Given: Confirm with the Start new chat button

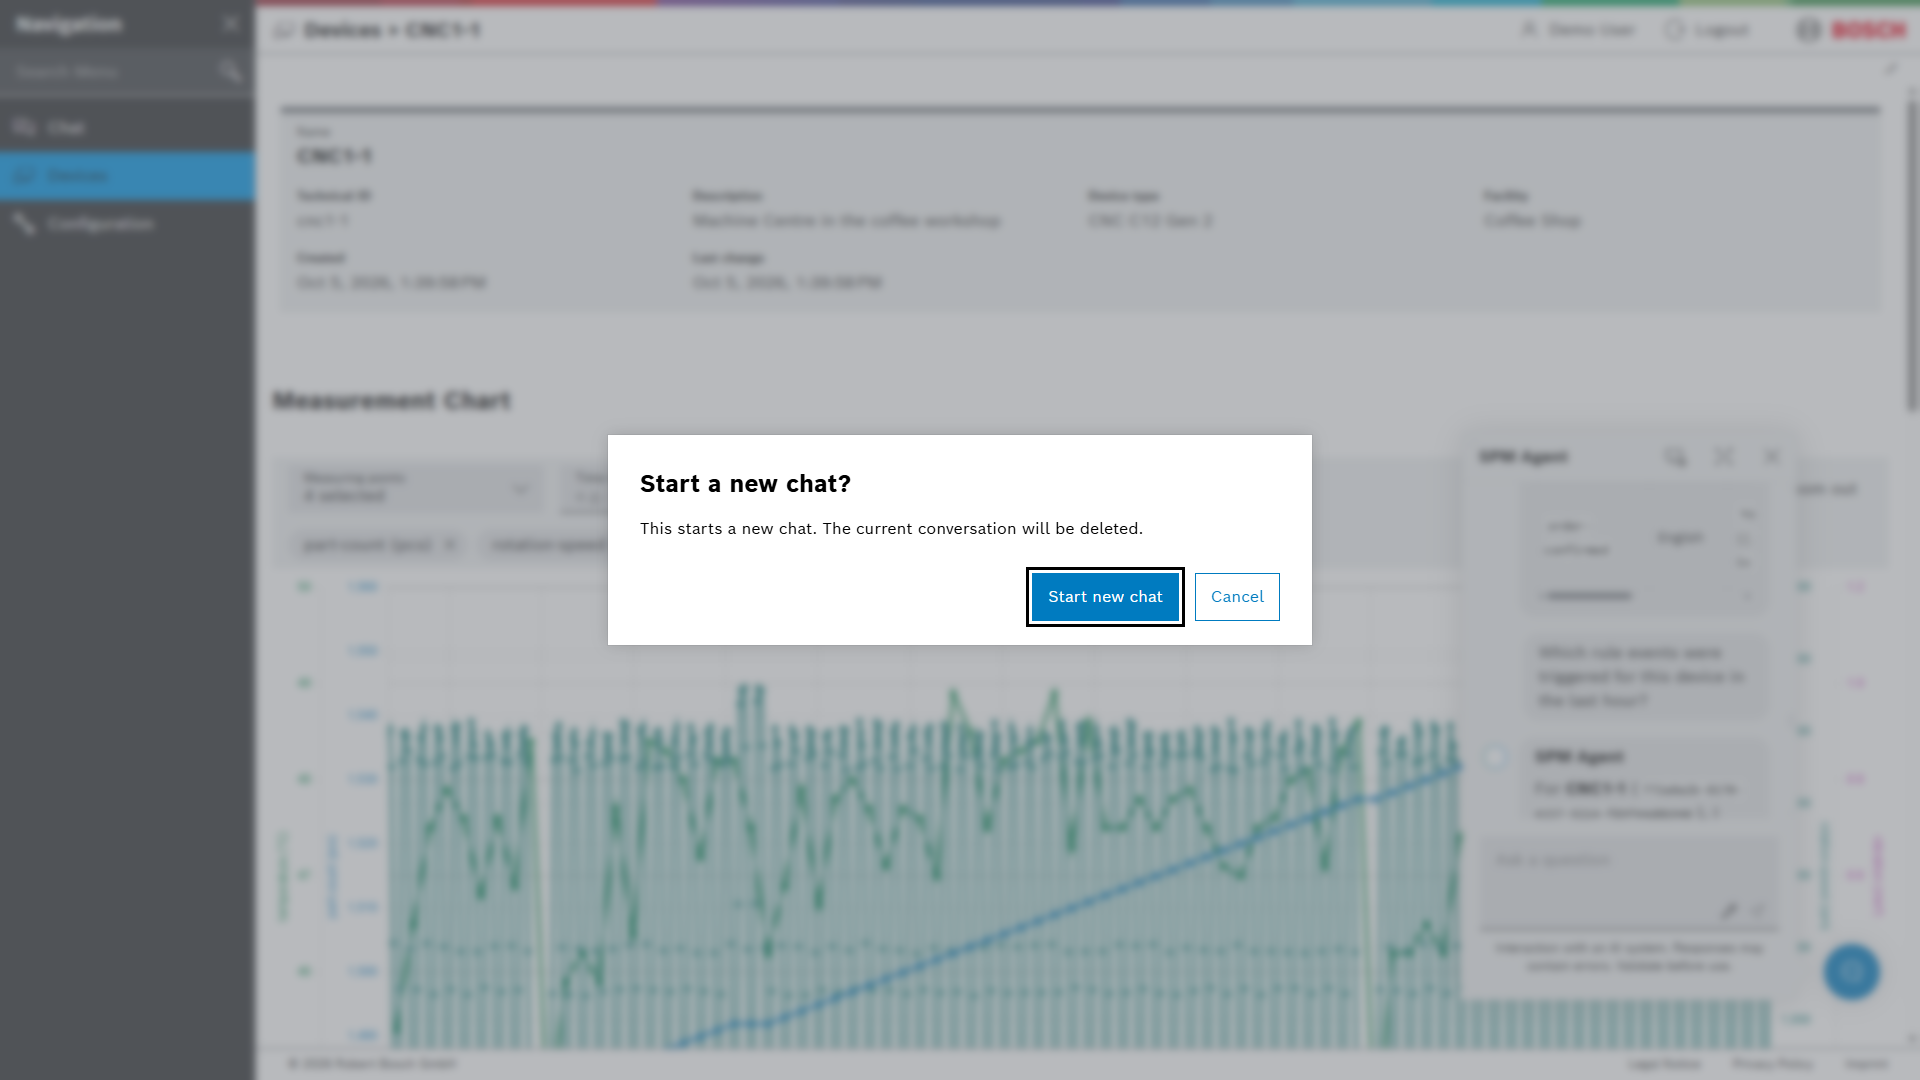Looking at the screenshot, I should coord(1105,597).
